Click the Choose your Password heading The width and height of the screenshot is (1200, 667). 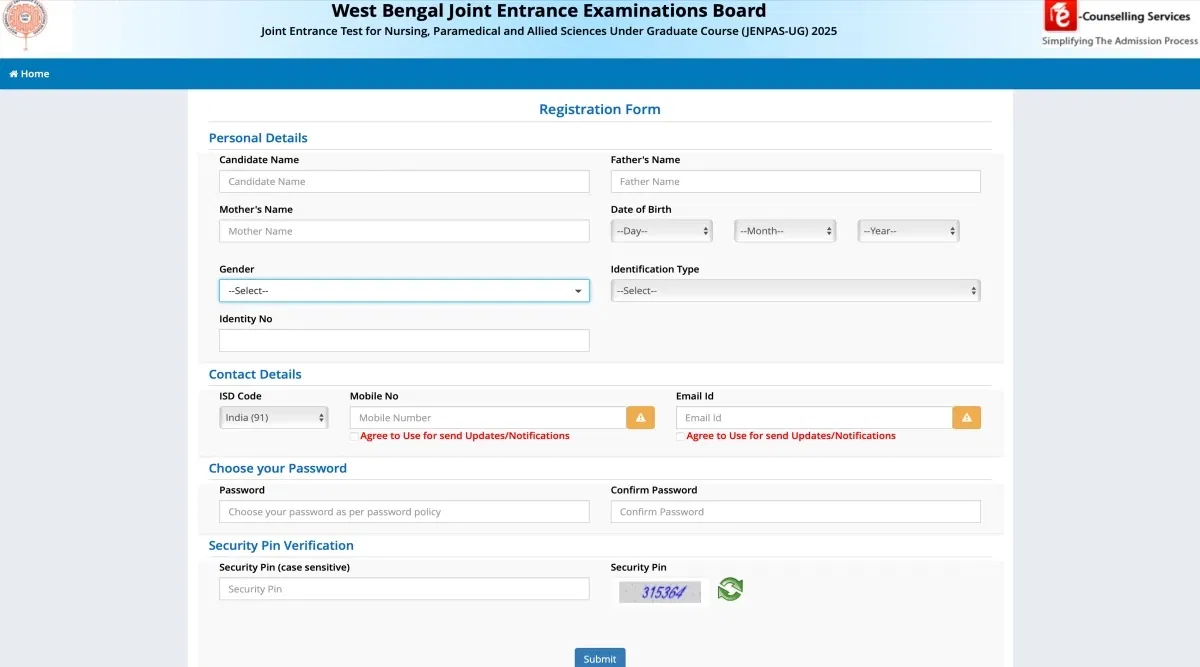(278, 468)
